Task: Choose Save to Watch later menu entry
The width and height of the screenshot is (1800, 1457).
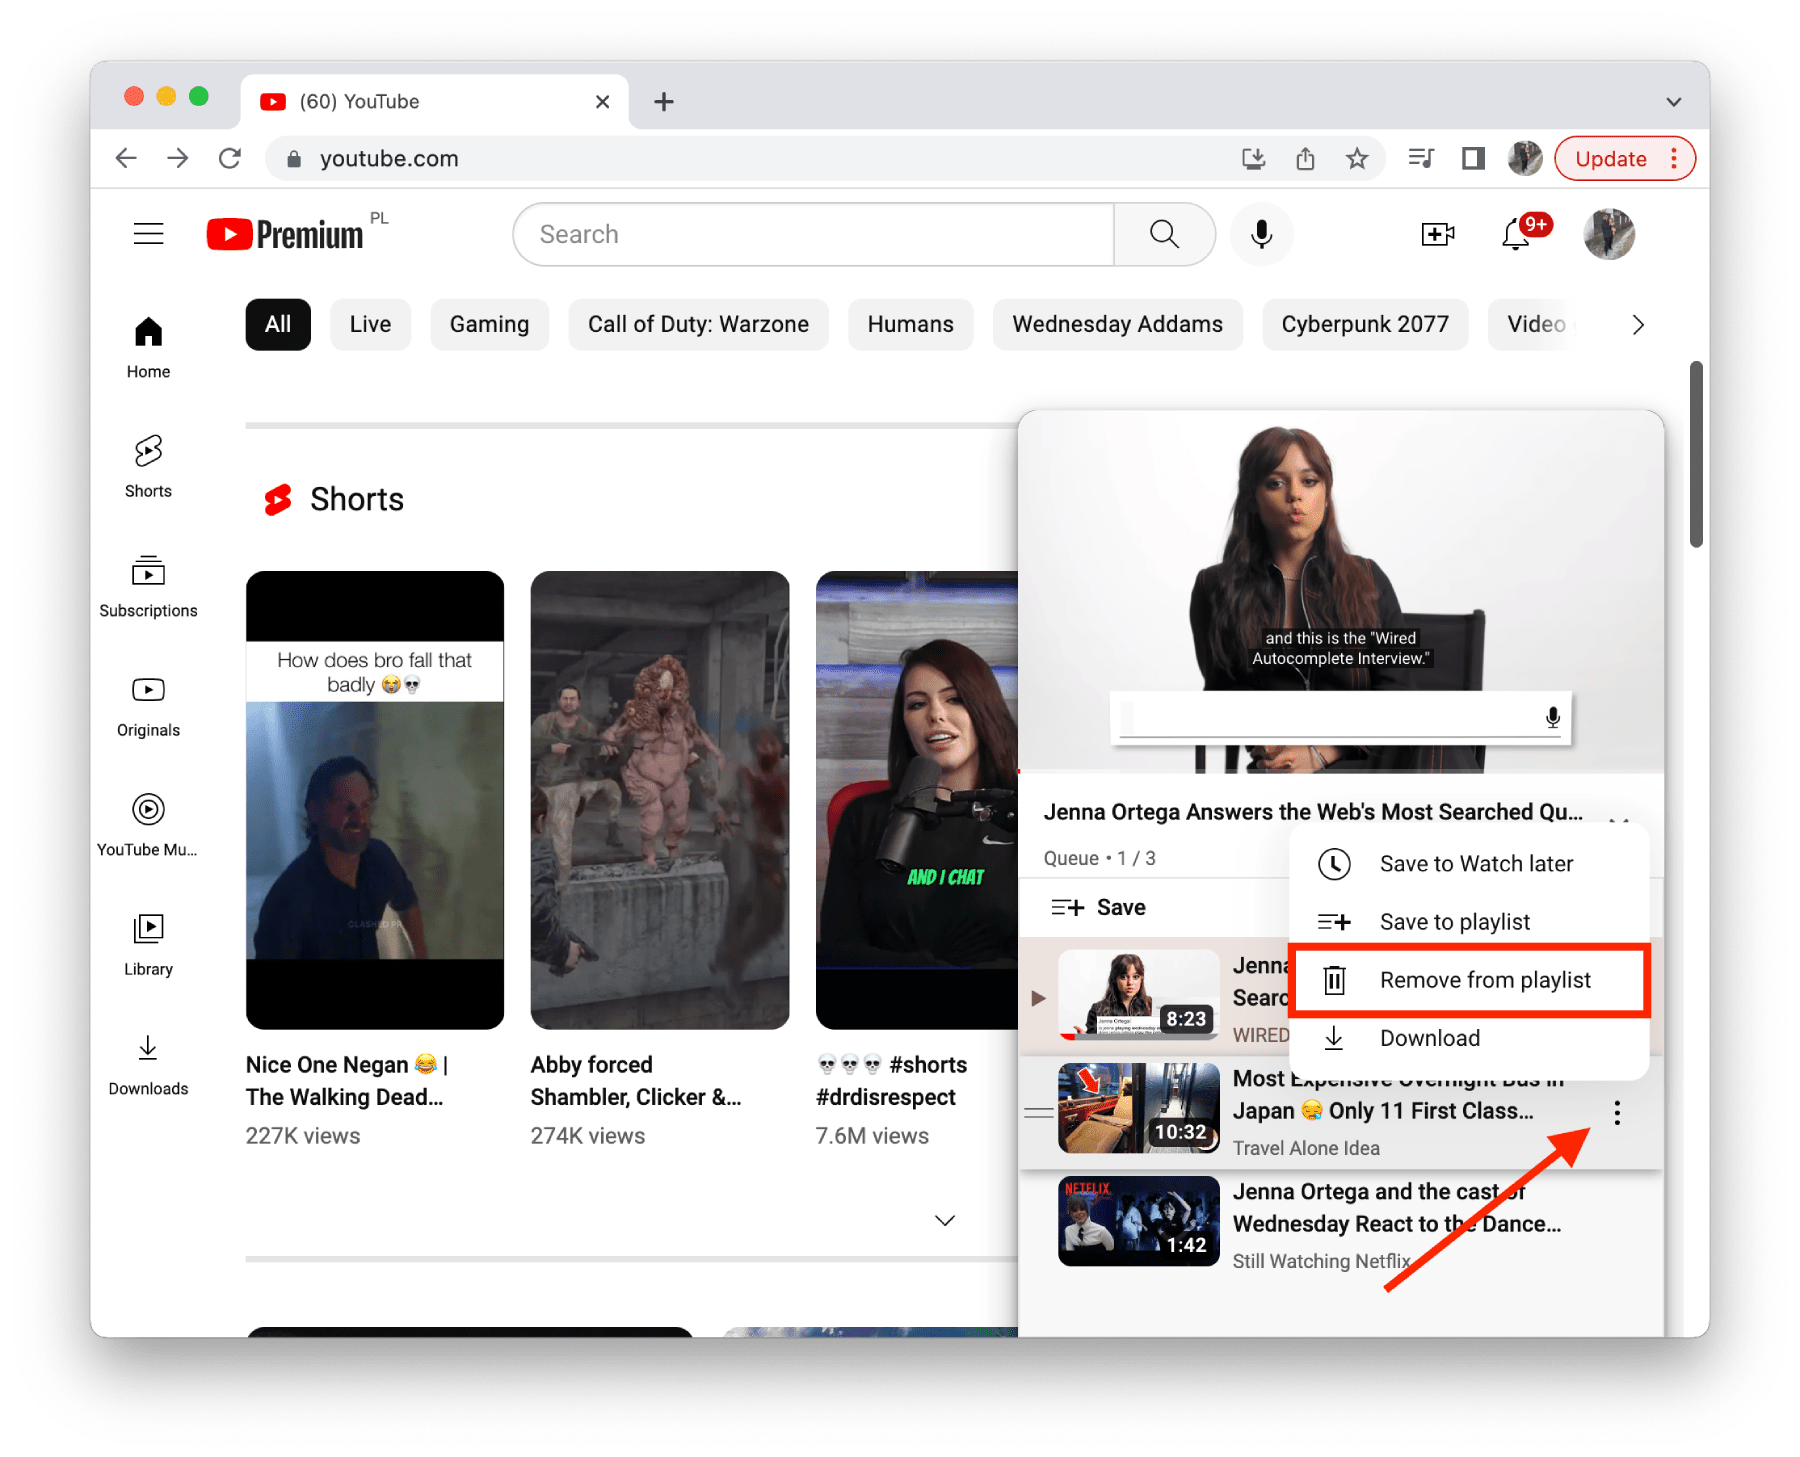Action: (1475, 863)
